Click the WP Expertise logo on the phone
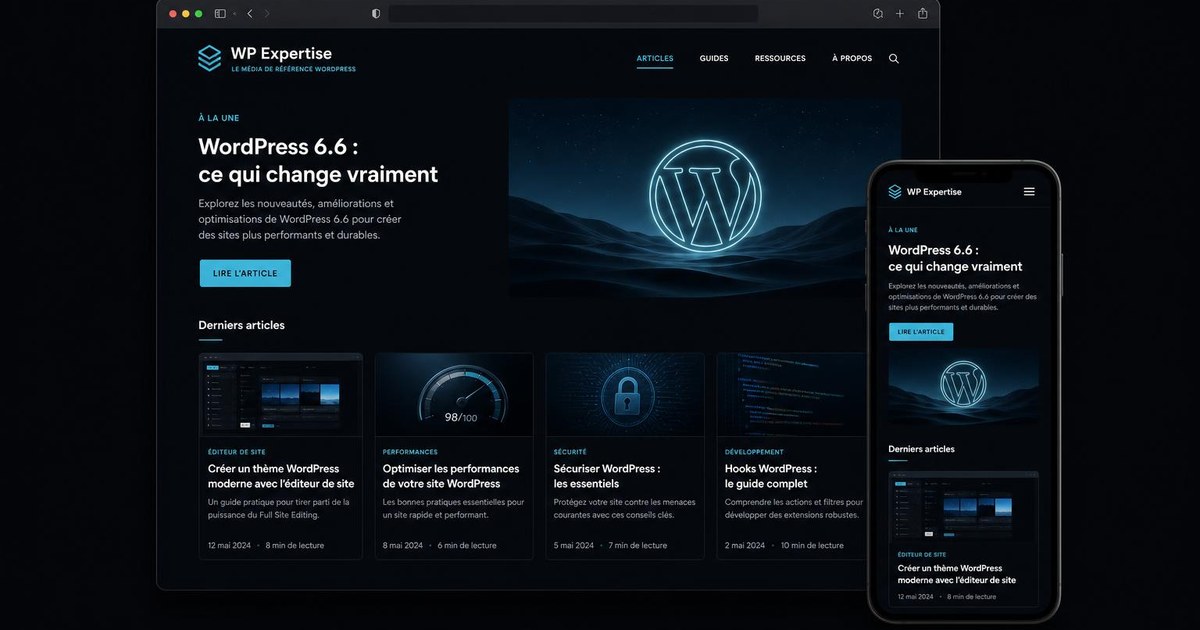Image resolution: width=1200 pixels, height=630 pixels. [896, 192]
